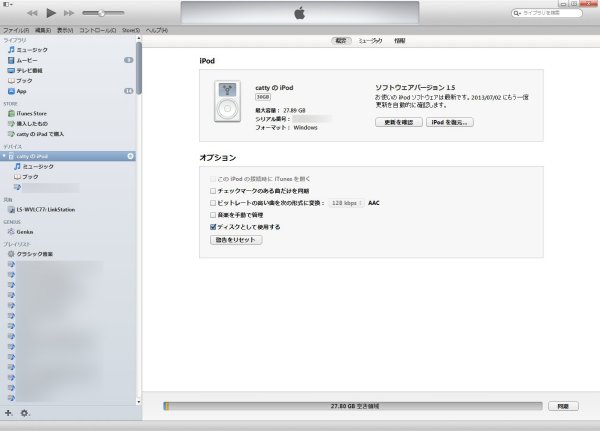
Task: Enable ビットレートの高い曲を次の形式に変換 checkbox
Action: tap(213, 203)
